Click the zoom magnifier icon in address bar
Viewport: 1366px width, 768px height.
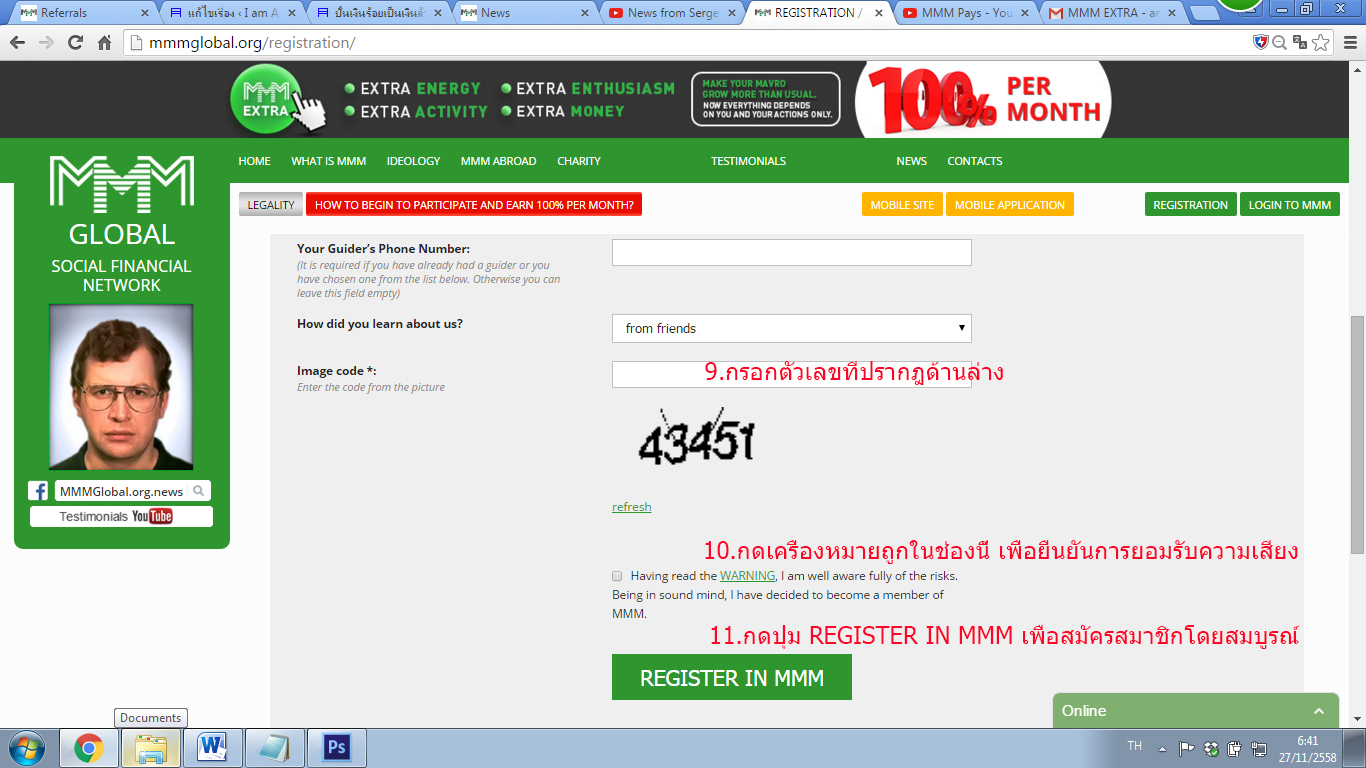pos(1279,43)
